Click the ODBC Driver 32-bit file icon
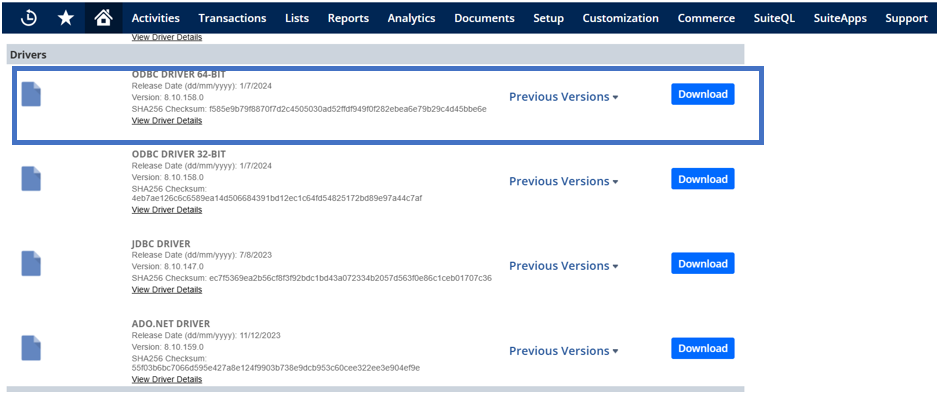Screen dimensions: 937x397 (31, 179)
